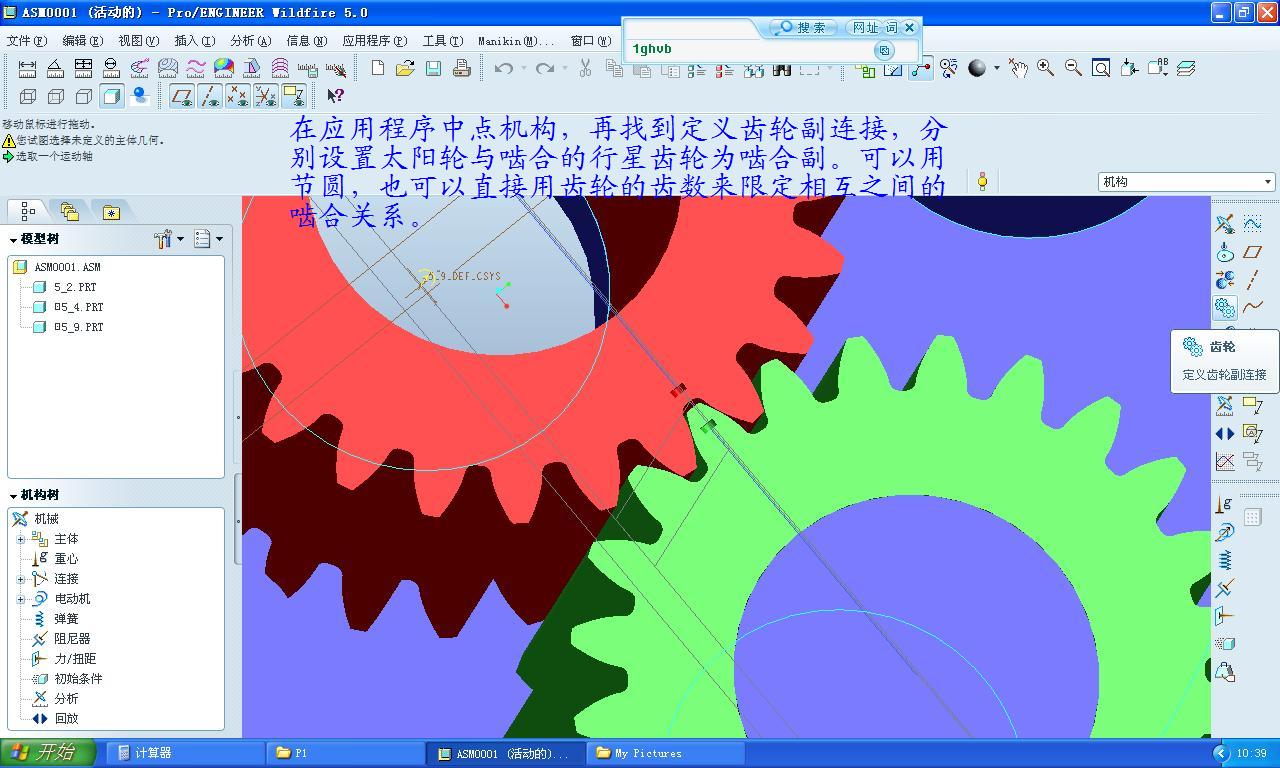The image size is (1280, 768).
Task: Select 05_4.PRT in model tree
Action: pyautogui.click(x=78, y=307)
